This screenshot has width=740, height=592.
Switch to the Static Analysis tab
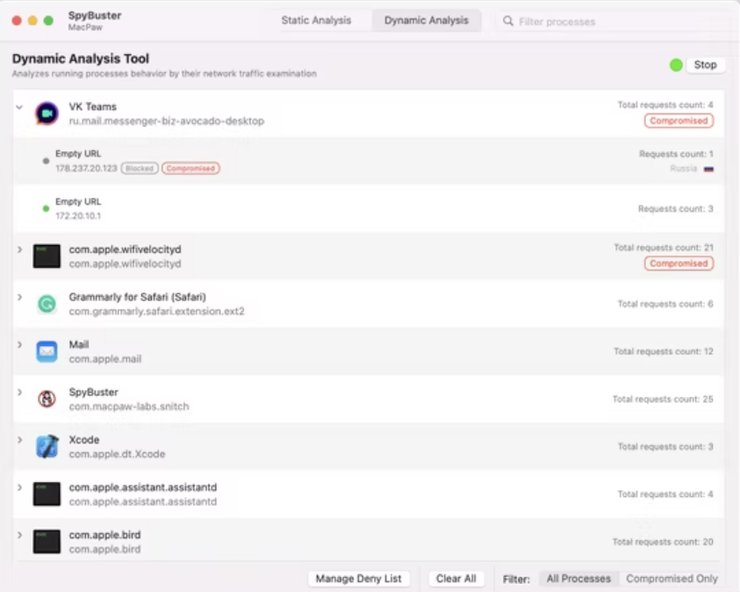click(x=316, y=20)
